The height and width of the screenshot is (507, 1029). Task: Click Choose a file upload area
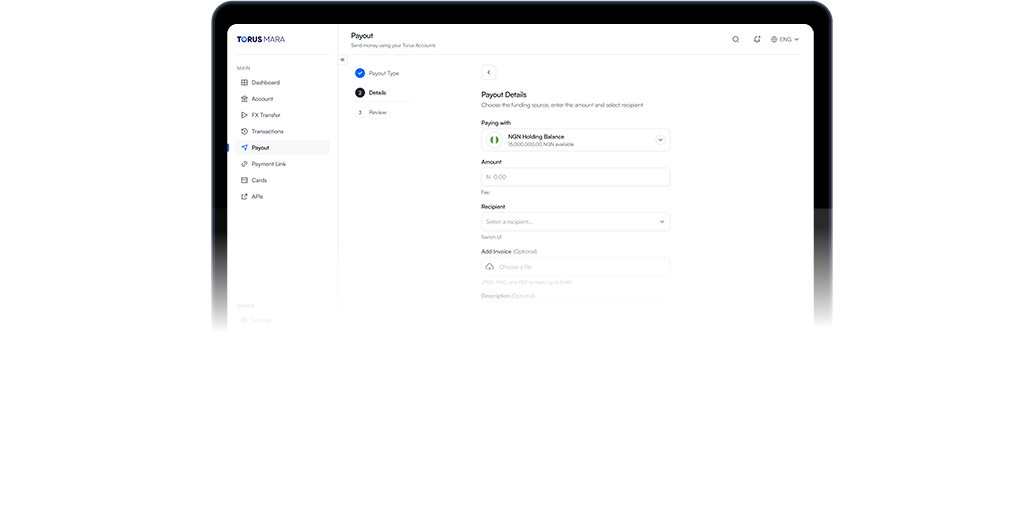(x=575, y=267)
